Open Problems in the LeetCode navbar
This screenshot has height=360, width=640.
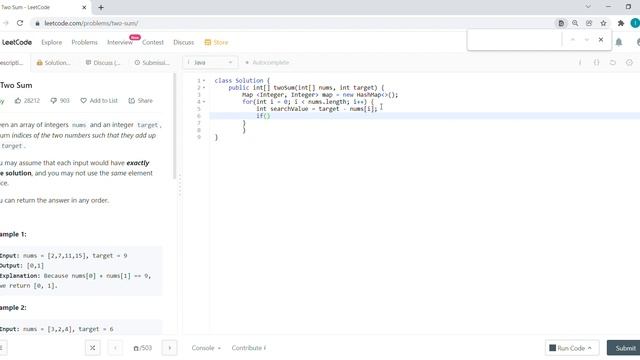click(x=84, y=42)
